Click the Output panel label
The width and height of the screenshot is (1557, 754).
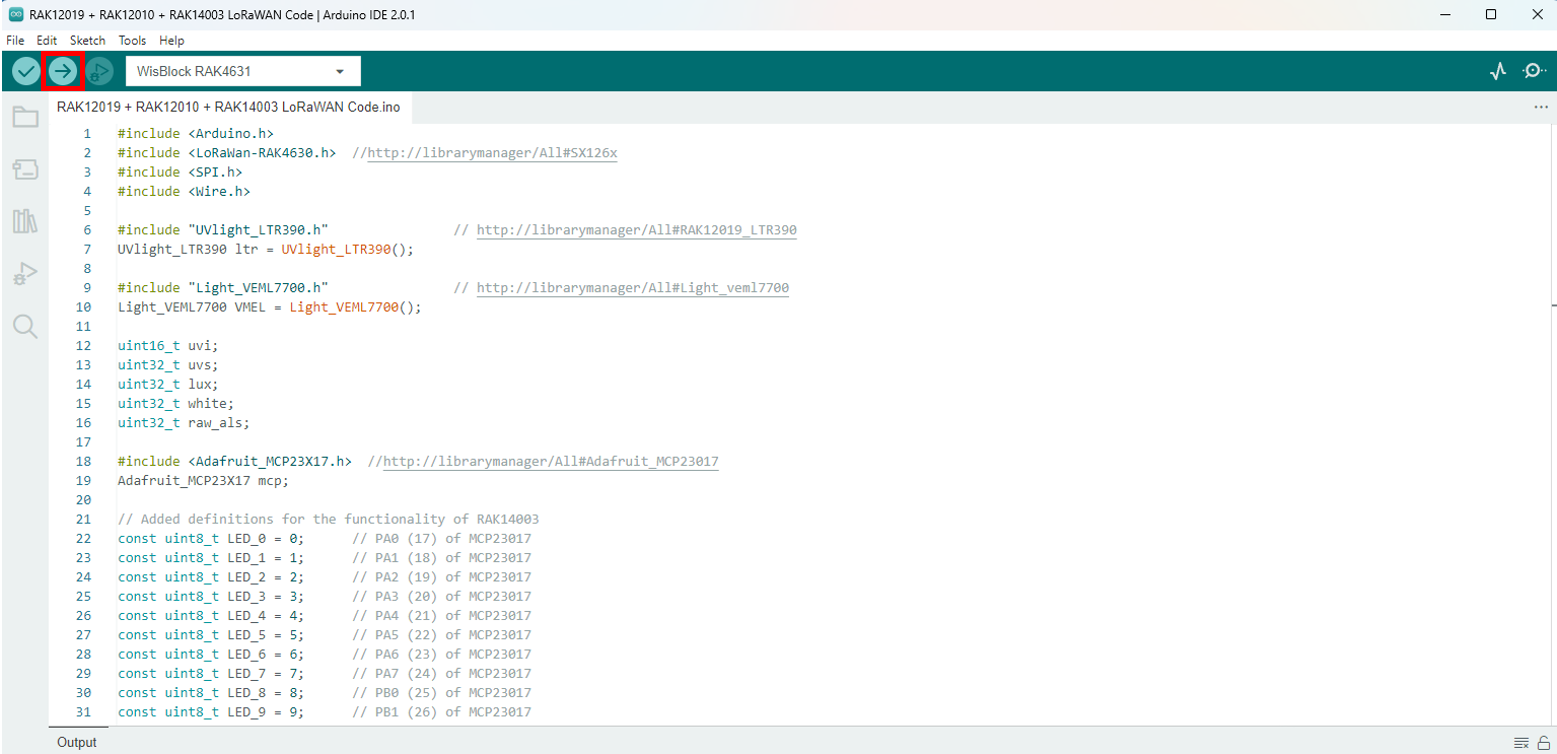pyautogui.click(x=77, y=742)
